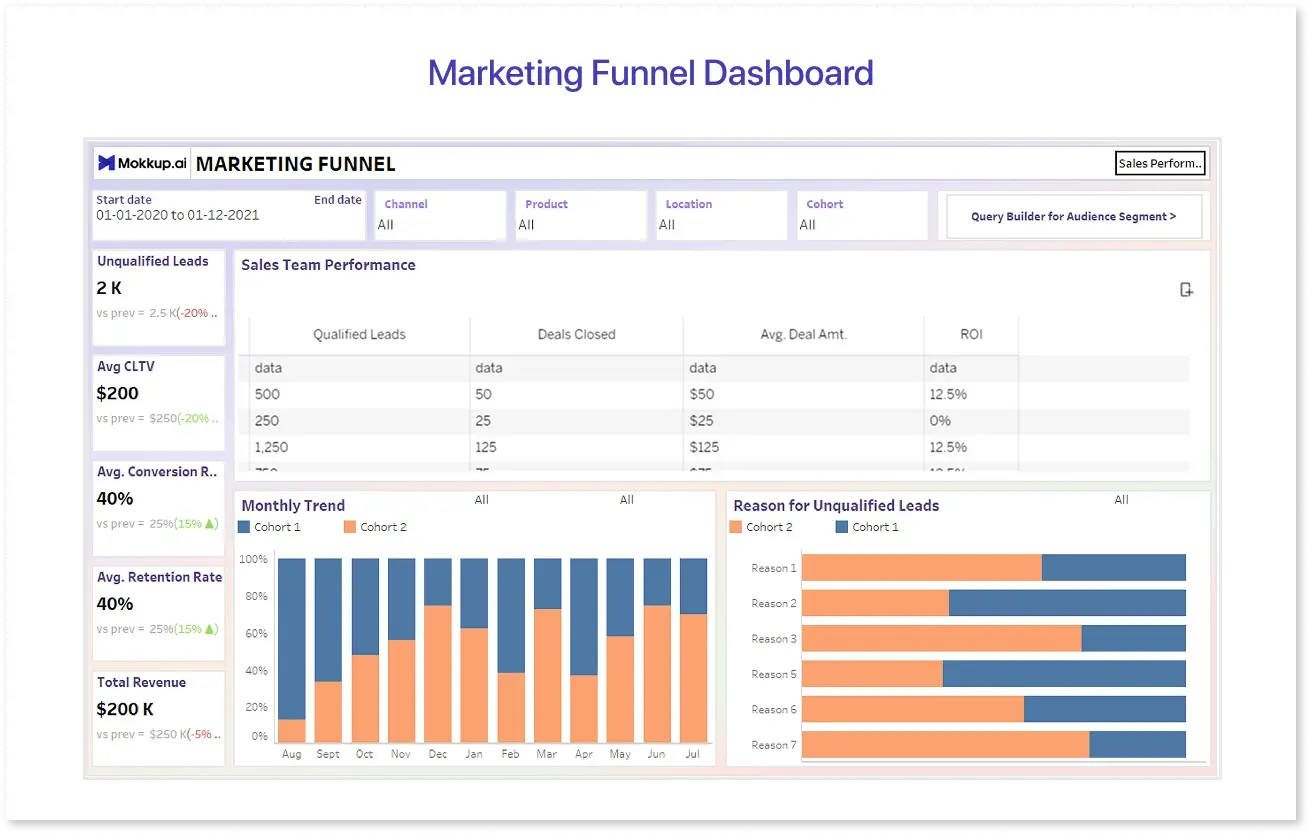Click the Deals Closed column header
The image size is (1310, 834).
click(576, 335)
